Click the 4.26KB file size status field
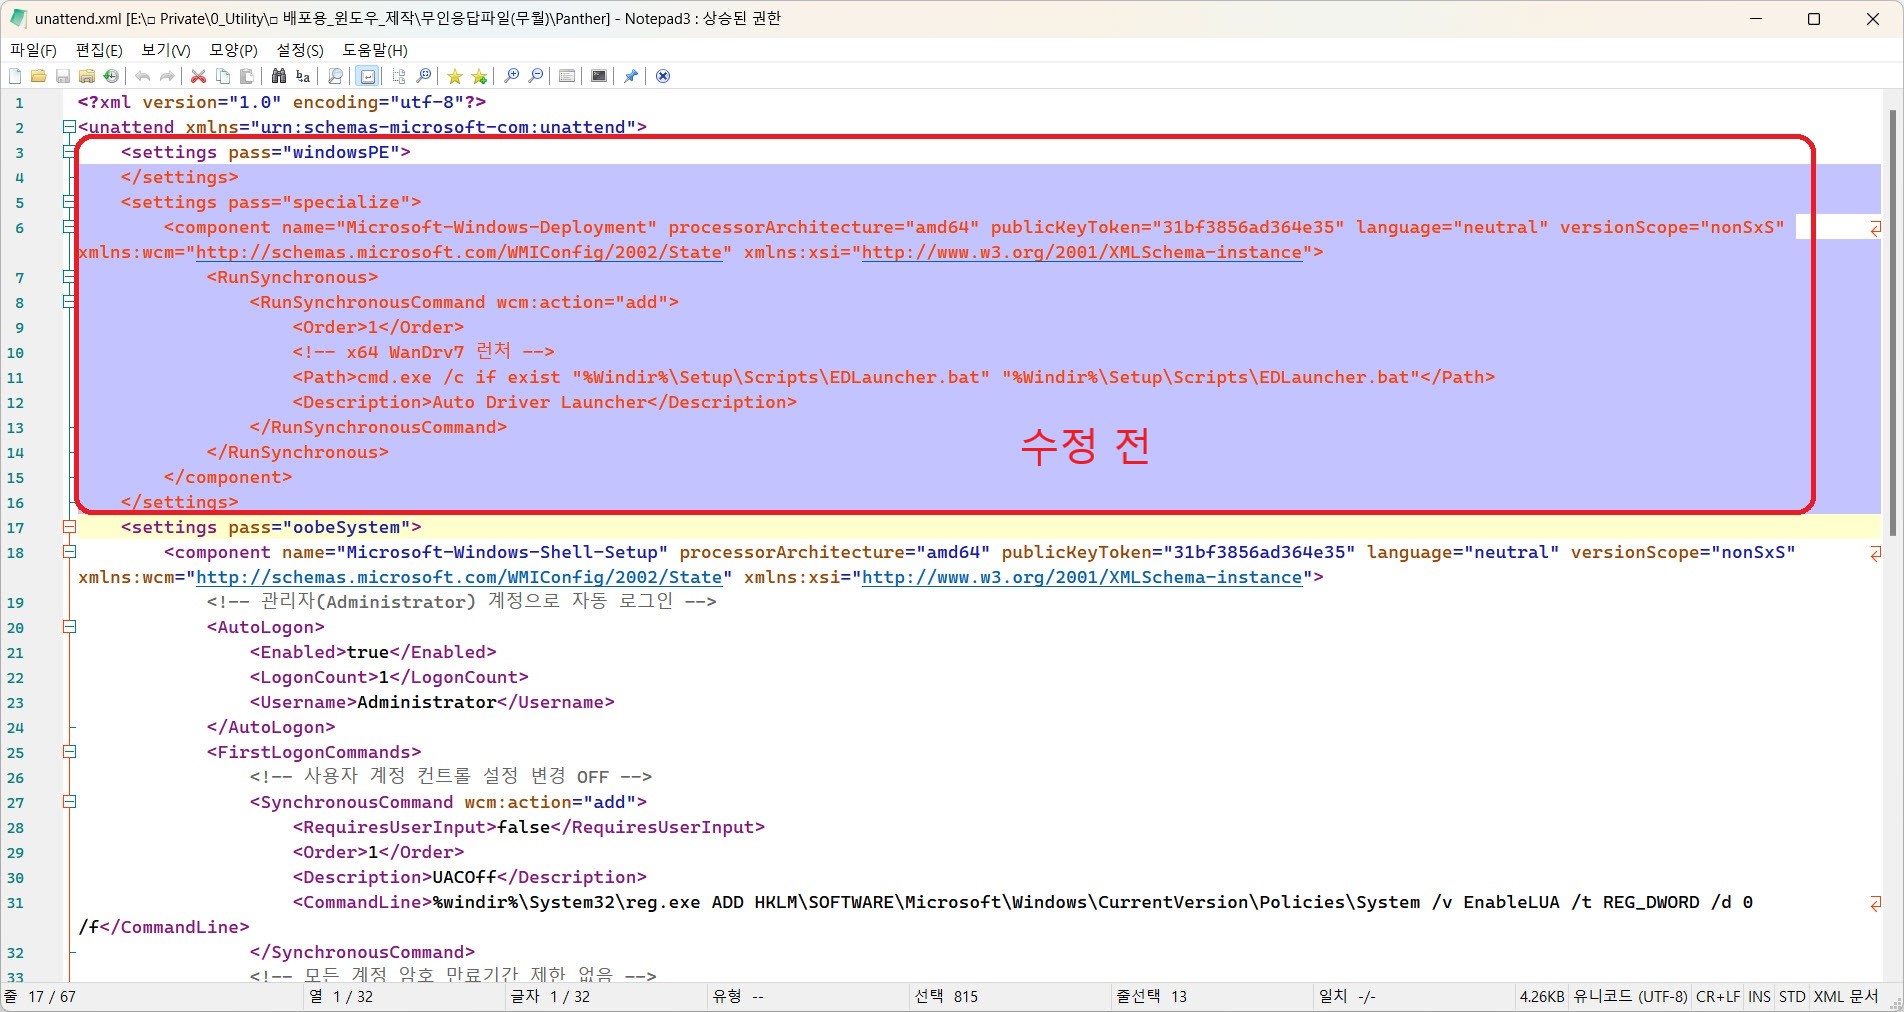Screen dimensions: 1904x1012 click(x=1541, y=997)
